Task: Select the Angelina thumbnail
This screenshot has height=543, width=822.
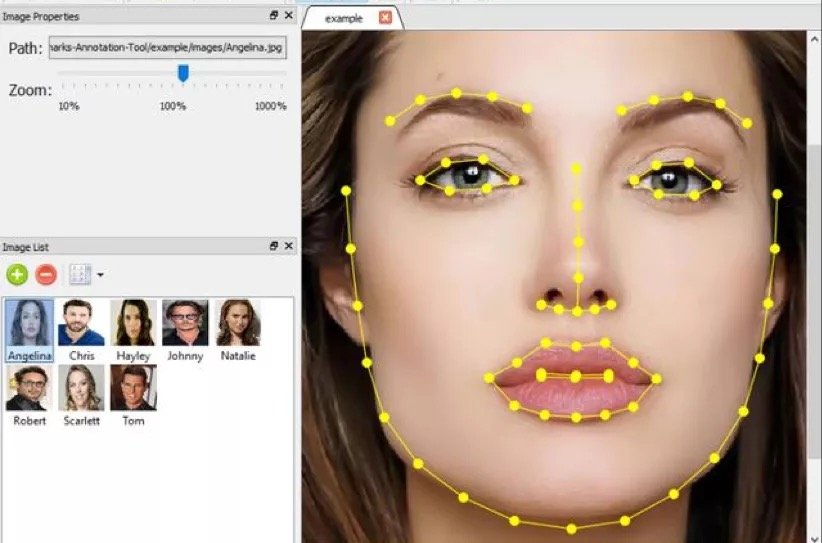Action: coord(29,330)
